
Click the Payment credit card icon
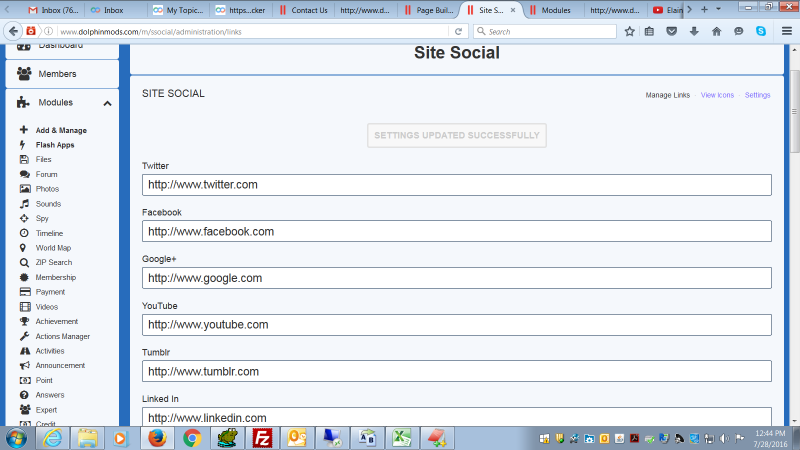click(x=25, y=292)
